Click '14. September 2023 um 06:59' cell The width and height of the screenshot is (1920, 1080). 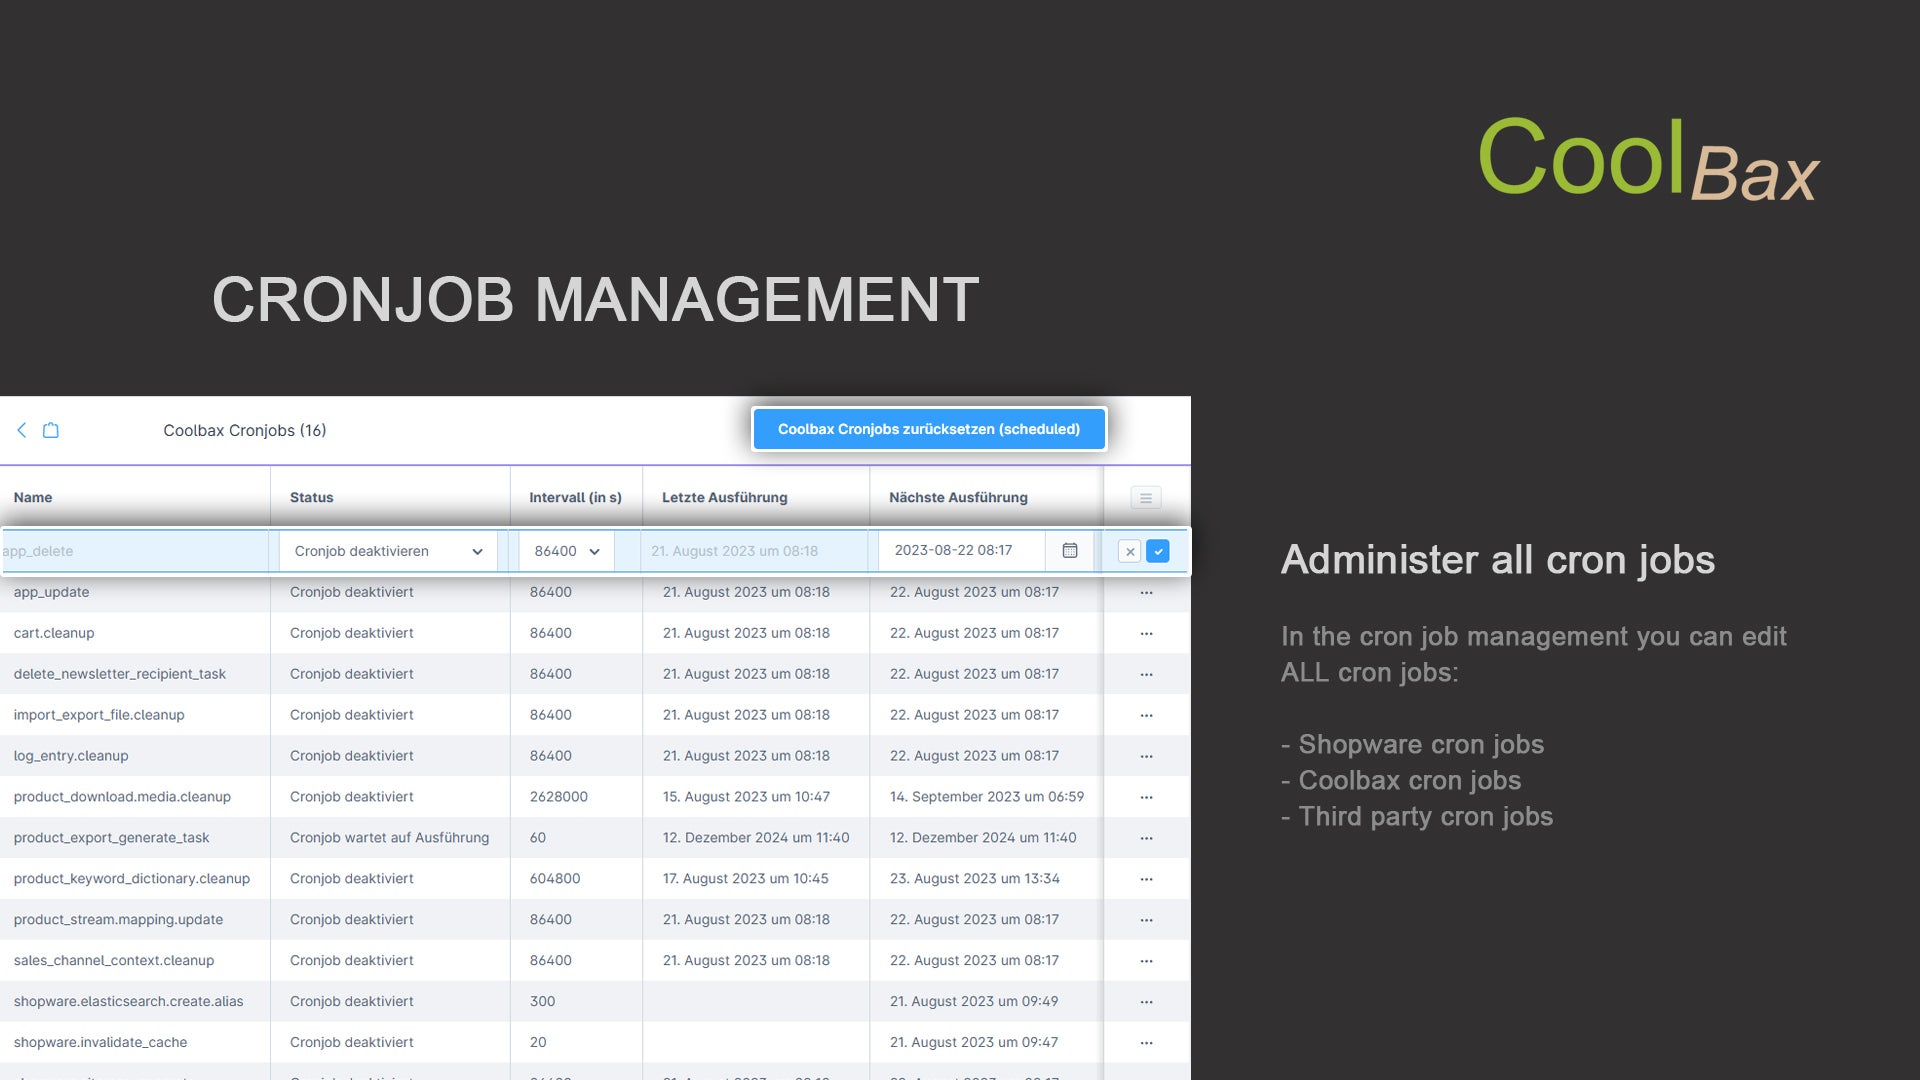[987, 797]
